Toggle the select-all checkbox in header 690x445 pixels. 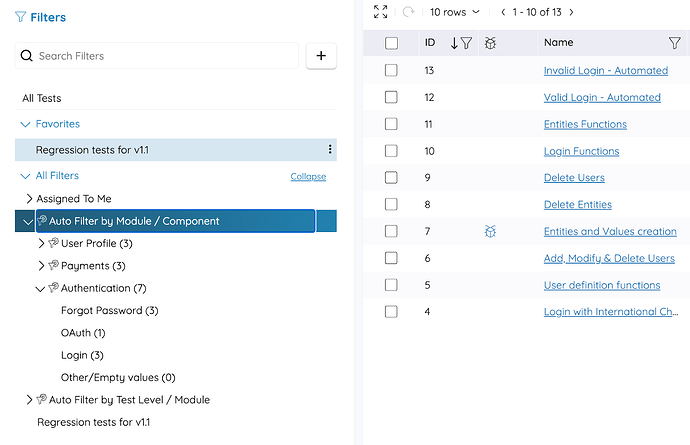pos(391,43)
